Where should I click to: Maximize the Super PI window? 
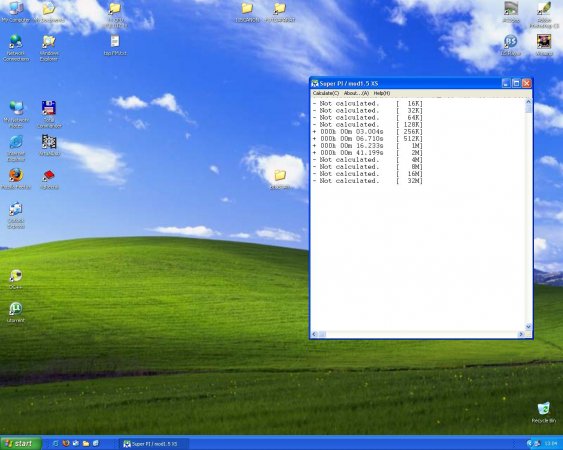click(516, 83)
